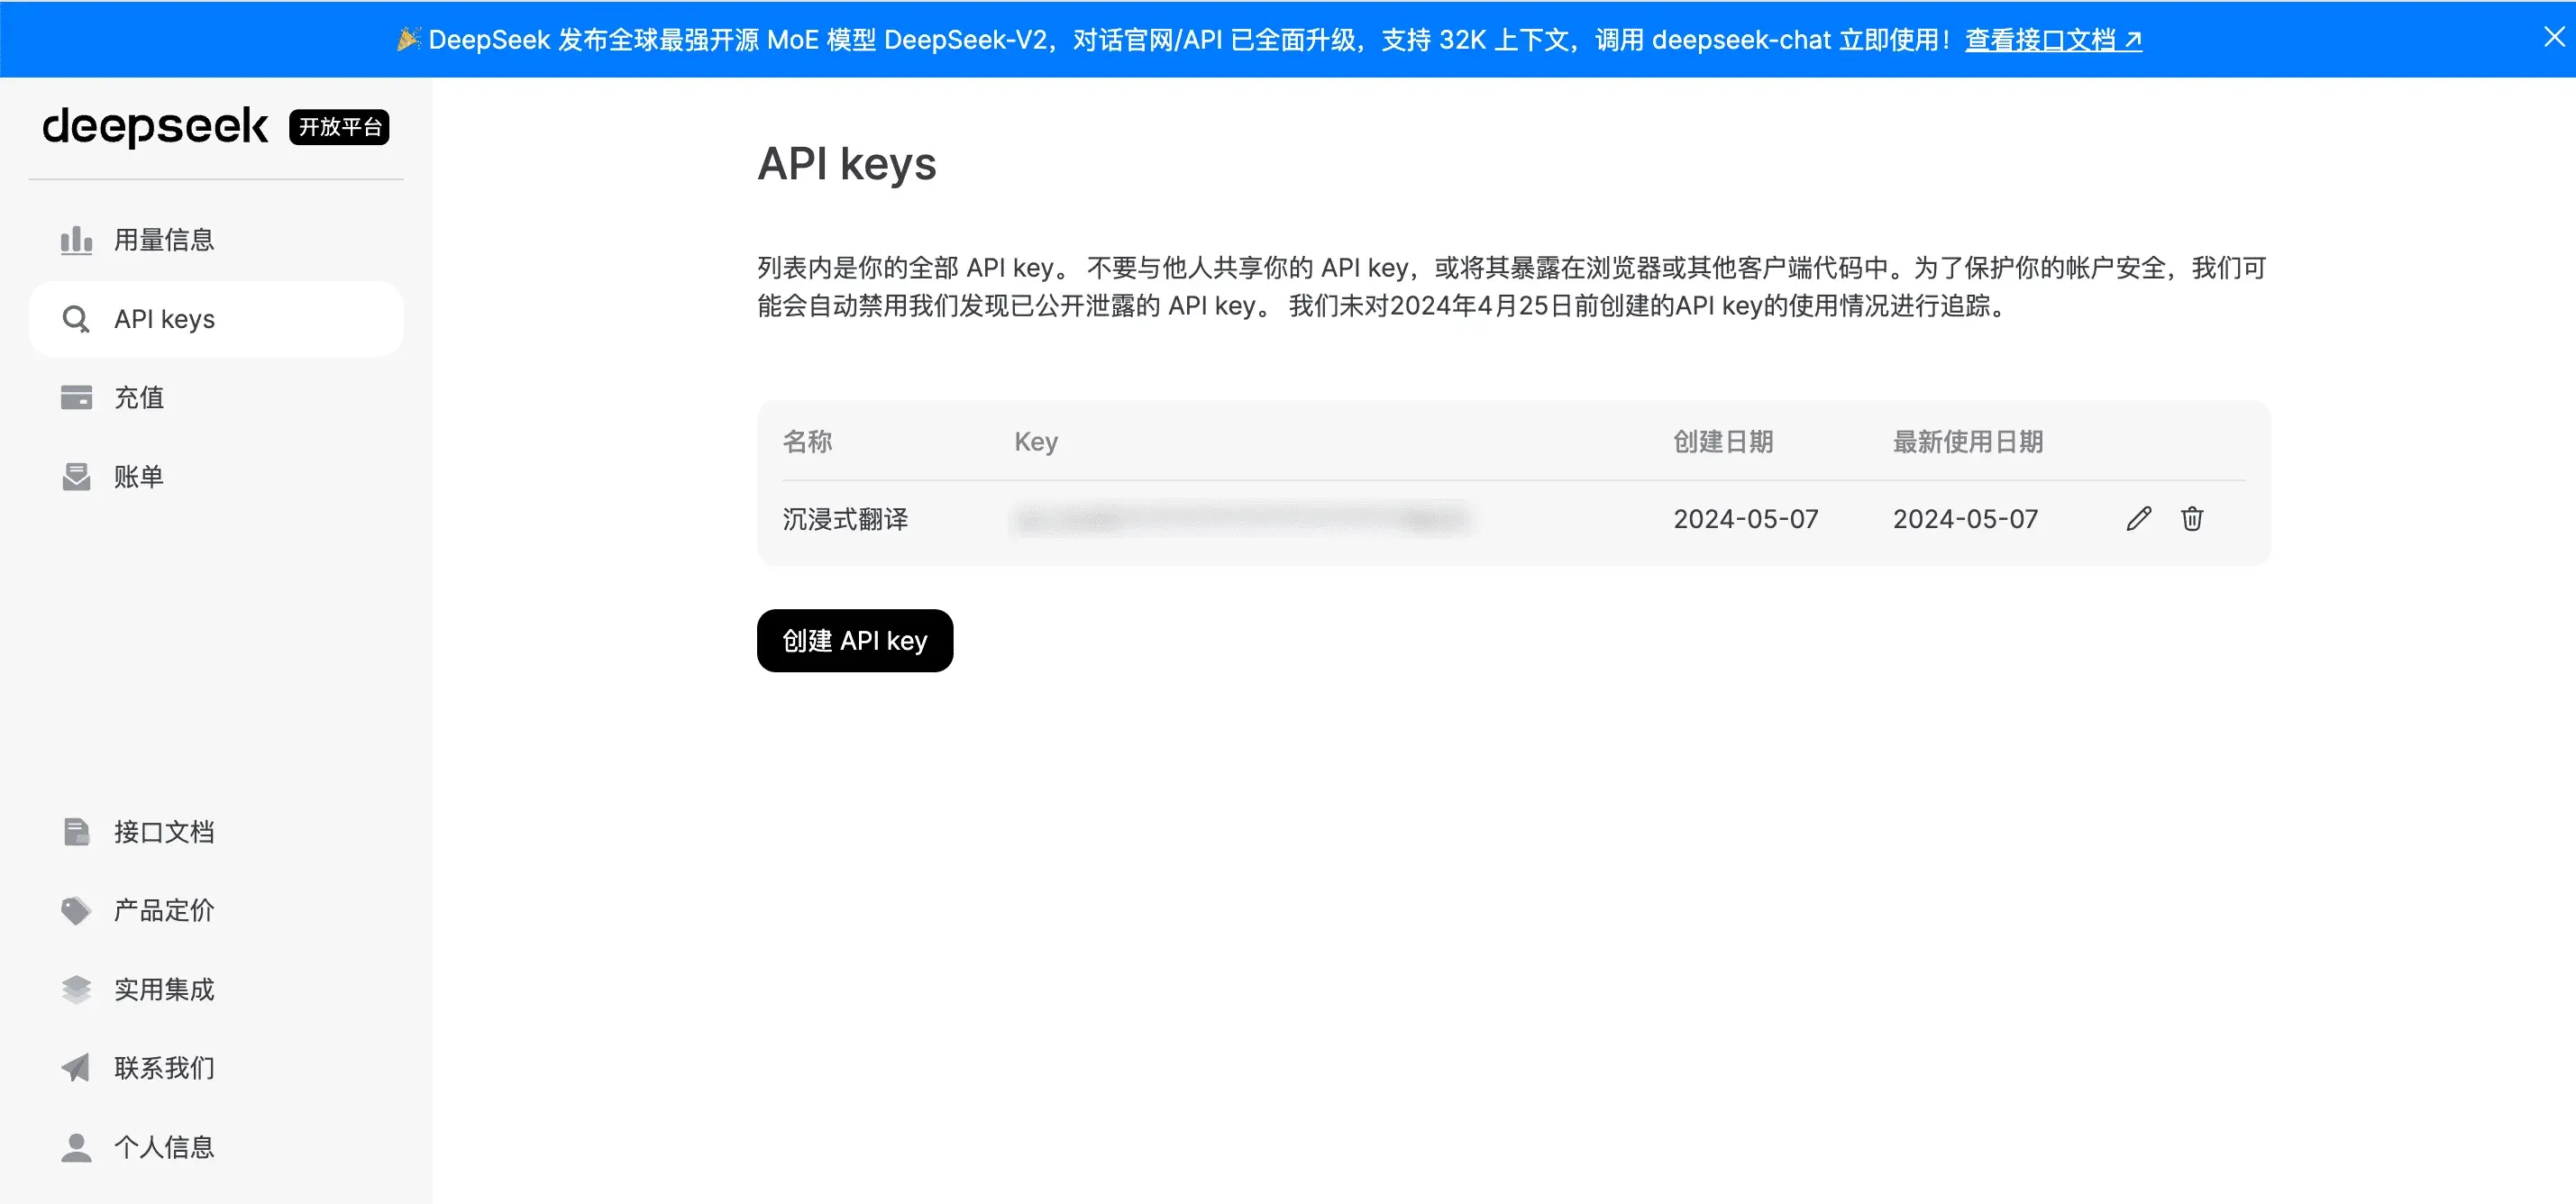Image resolution: width=2576 pixels, height=1204 pixels.
Task: Open 实用集成 integrations via layers icon
Action: tap(76, 989)
